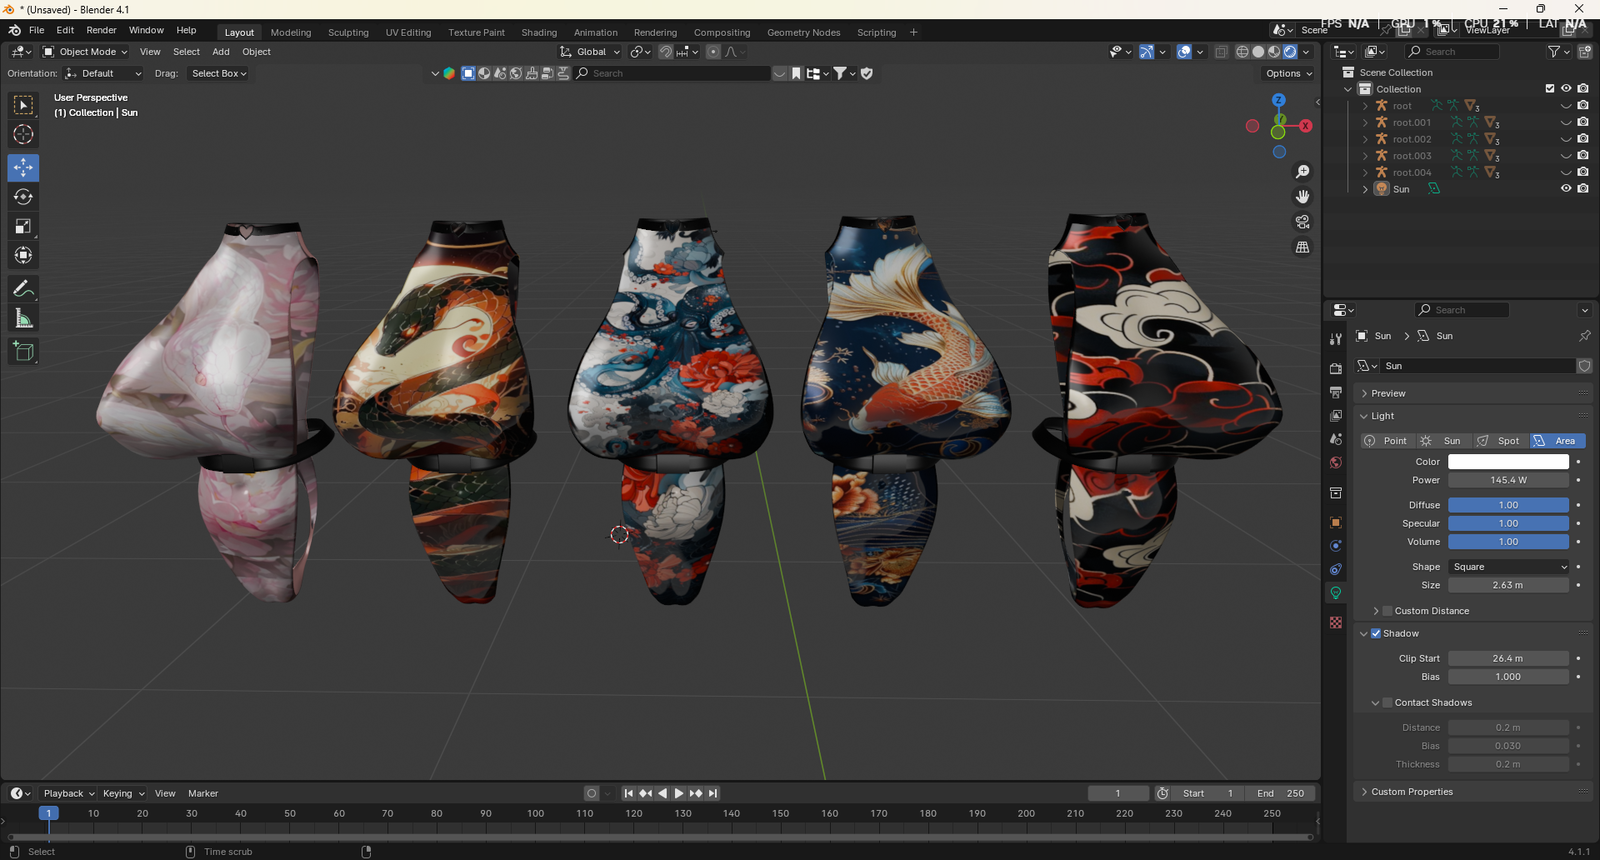Enable the Custom Distance checkbox
This screenshot has height=860, width=1600.
[x=1387, y=611]
